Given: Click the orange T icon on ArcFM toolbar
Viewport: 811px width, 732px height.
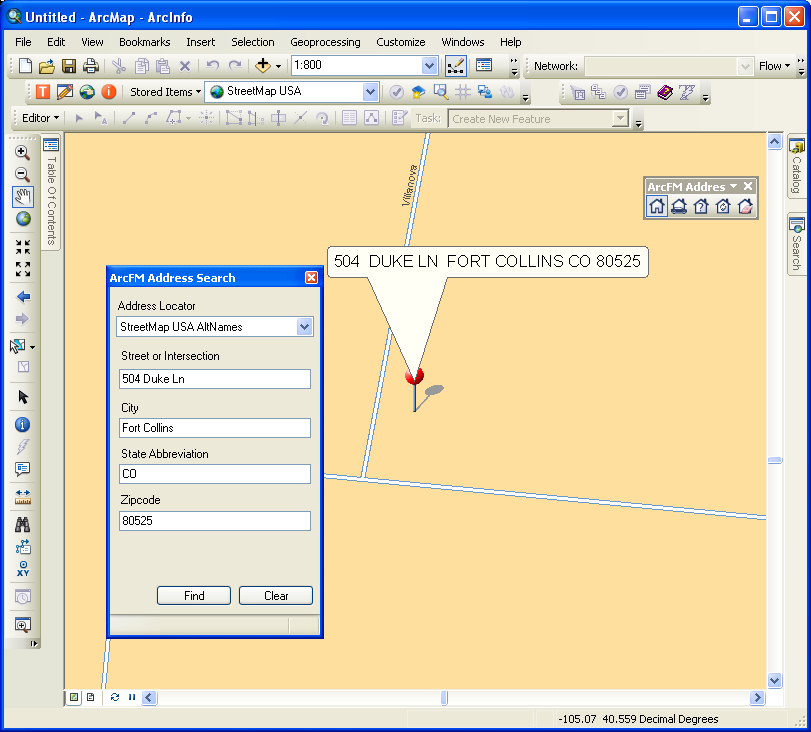Looking at the screenshot, I should tap(42, 92).
